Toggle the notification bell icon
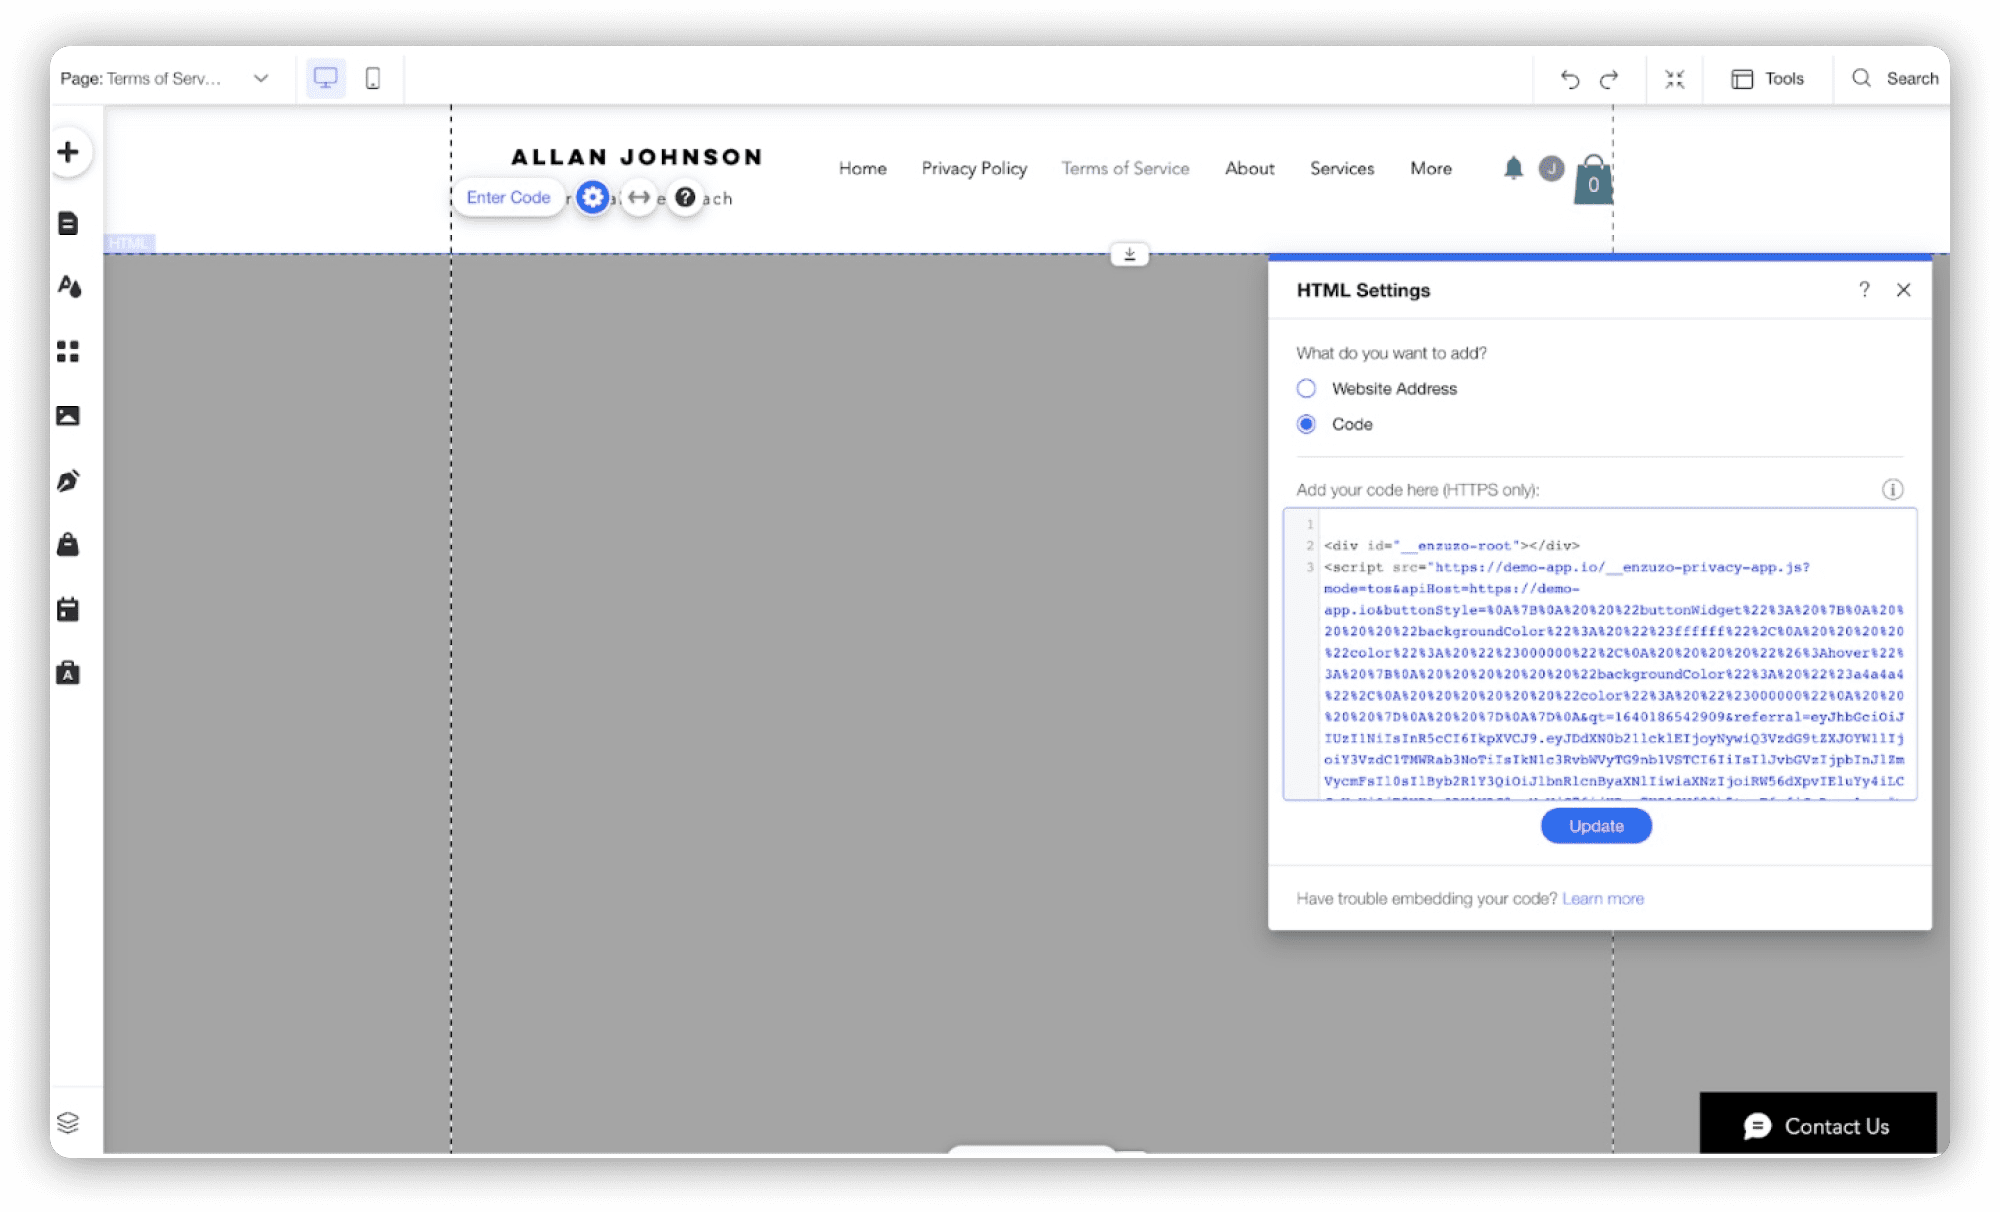 [x=1513, y=169]
